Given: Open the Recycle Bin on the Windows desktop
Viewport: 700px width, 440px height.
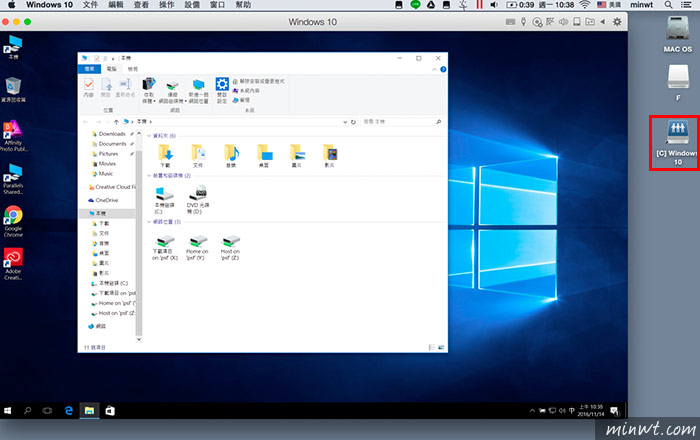Looking at the screenshot, I should pyautogui.click(x=13, y=90).
